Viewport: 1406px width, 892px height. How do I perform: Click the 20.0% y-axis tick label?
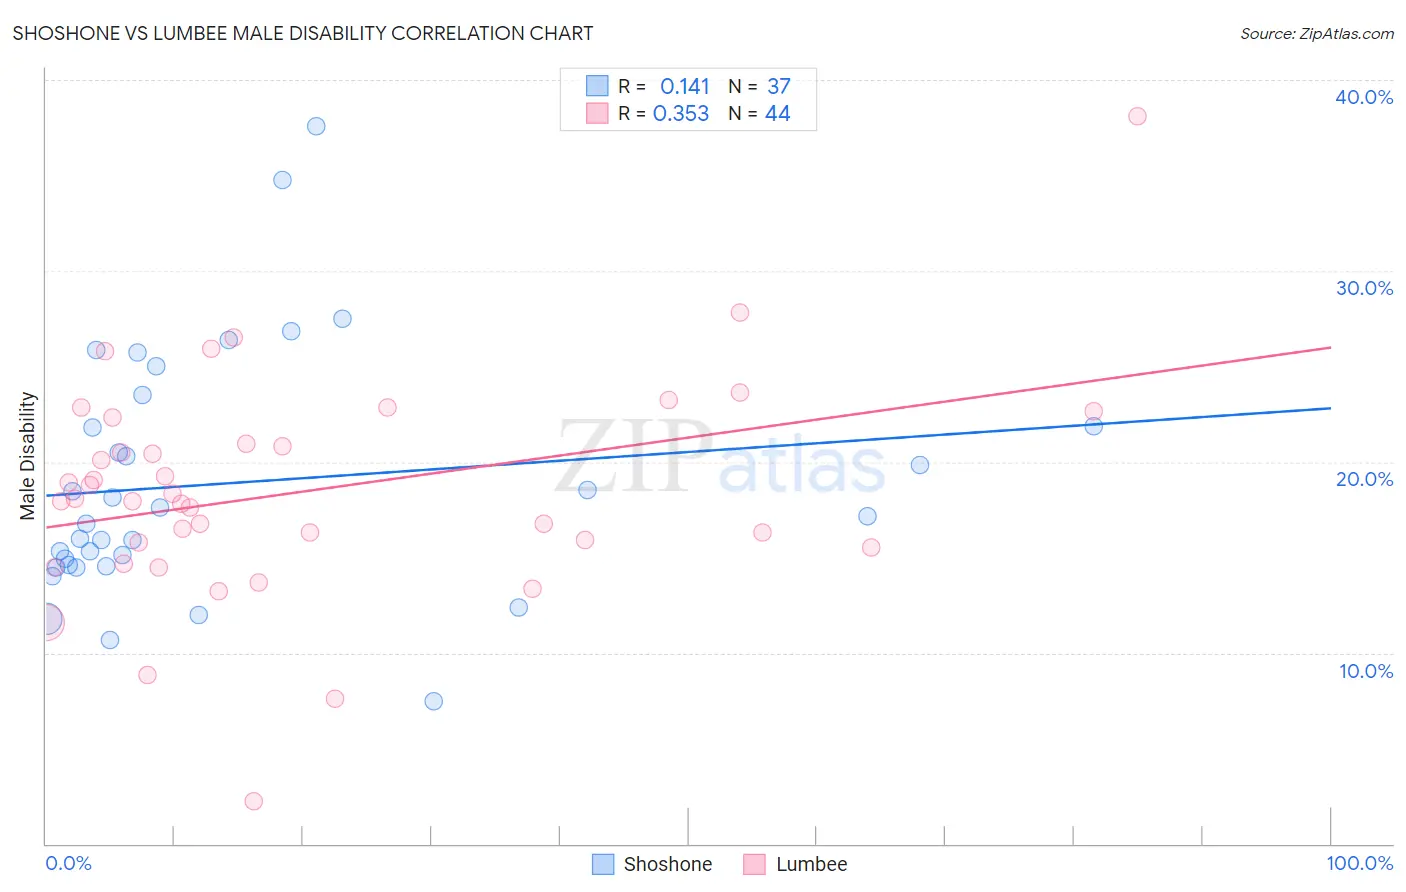point(1364,479)
